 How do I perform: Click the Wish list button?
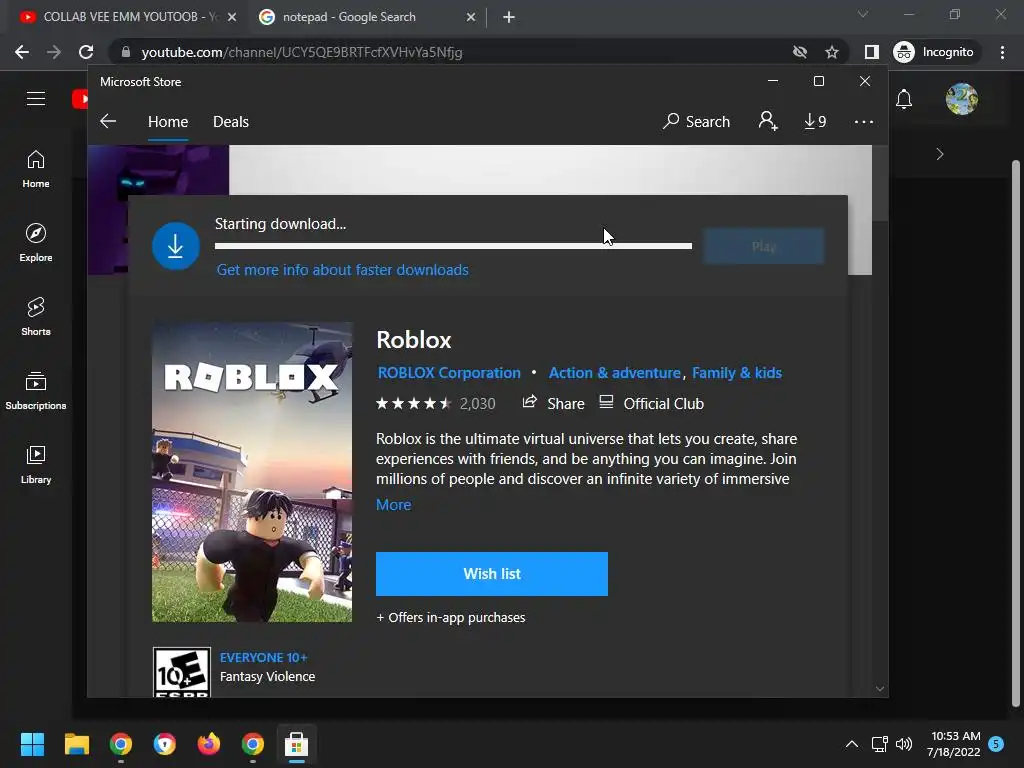coord(492,573)
